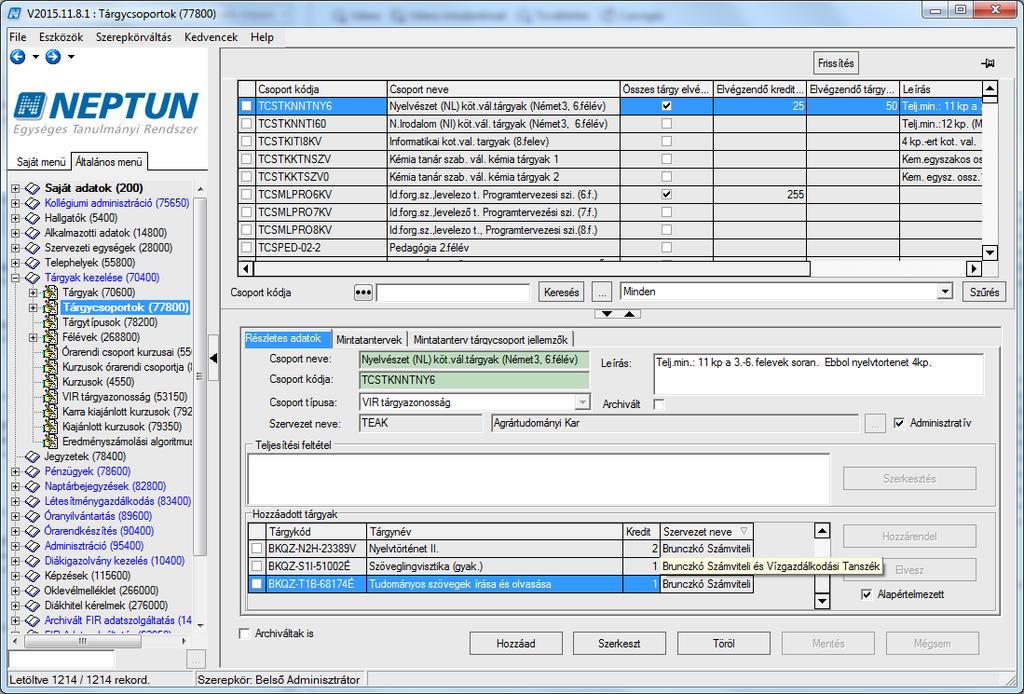
Task: Click the Frissítés button
Action: tap(836, 63)
